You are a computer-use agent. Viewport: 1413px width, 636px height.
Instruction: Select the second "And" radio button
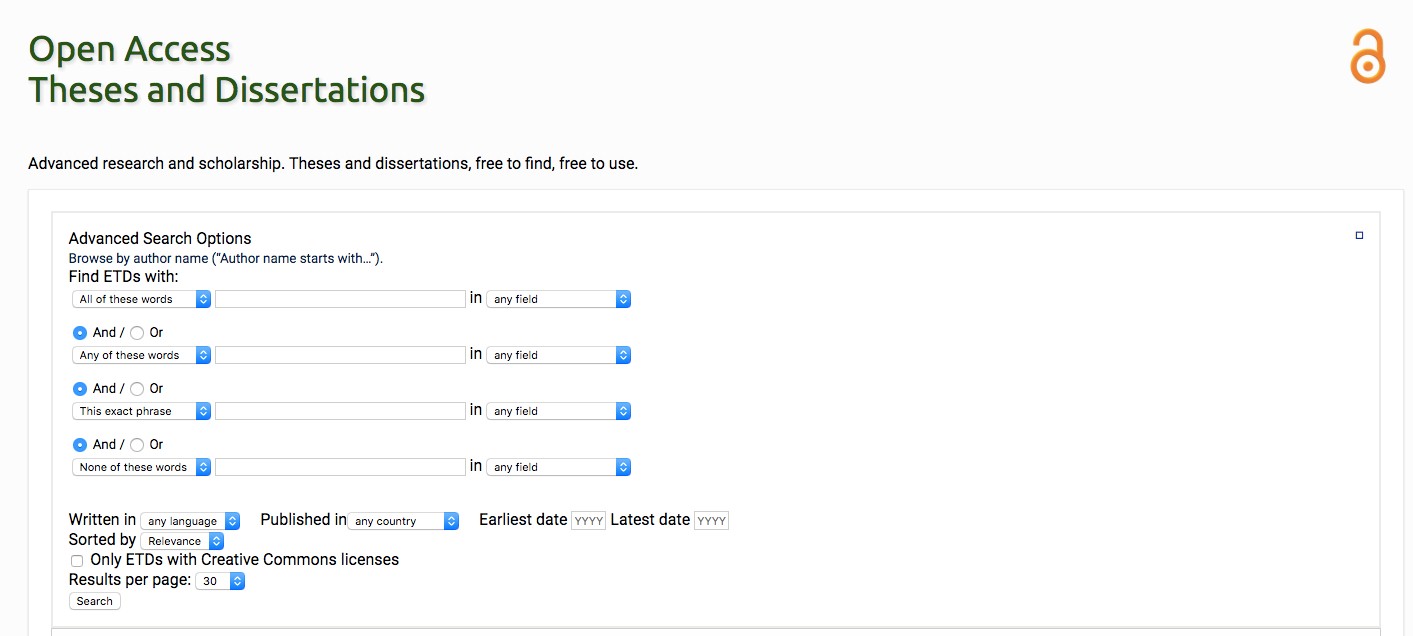coord(80,389)
